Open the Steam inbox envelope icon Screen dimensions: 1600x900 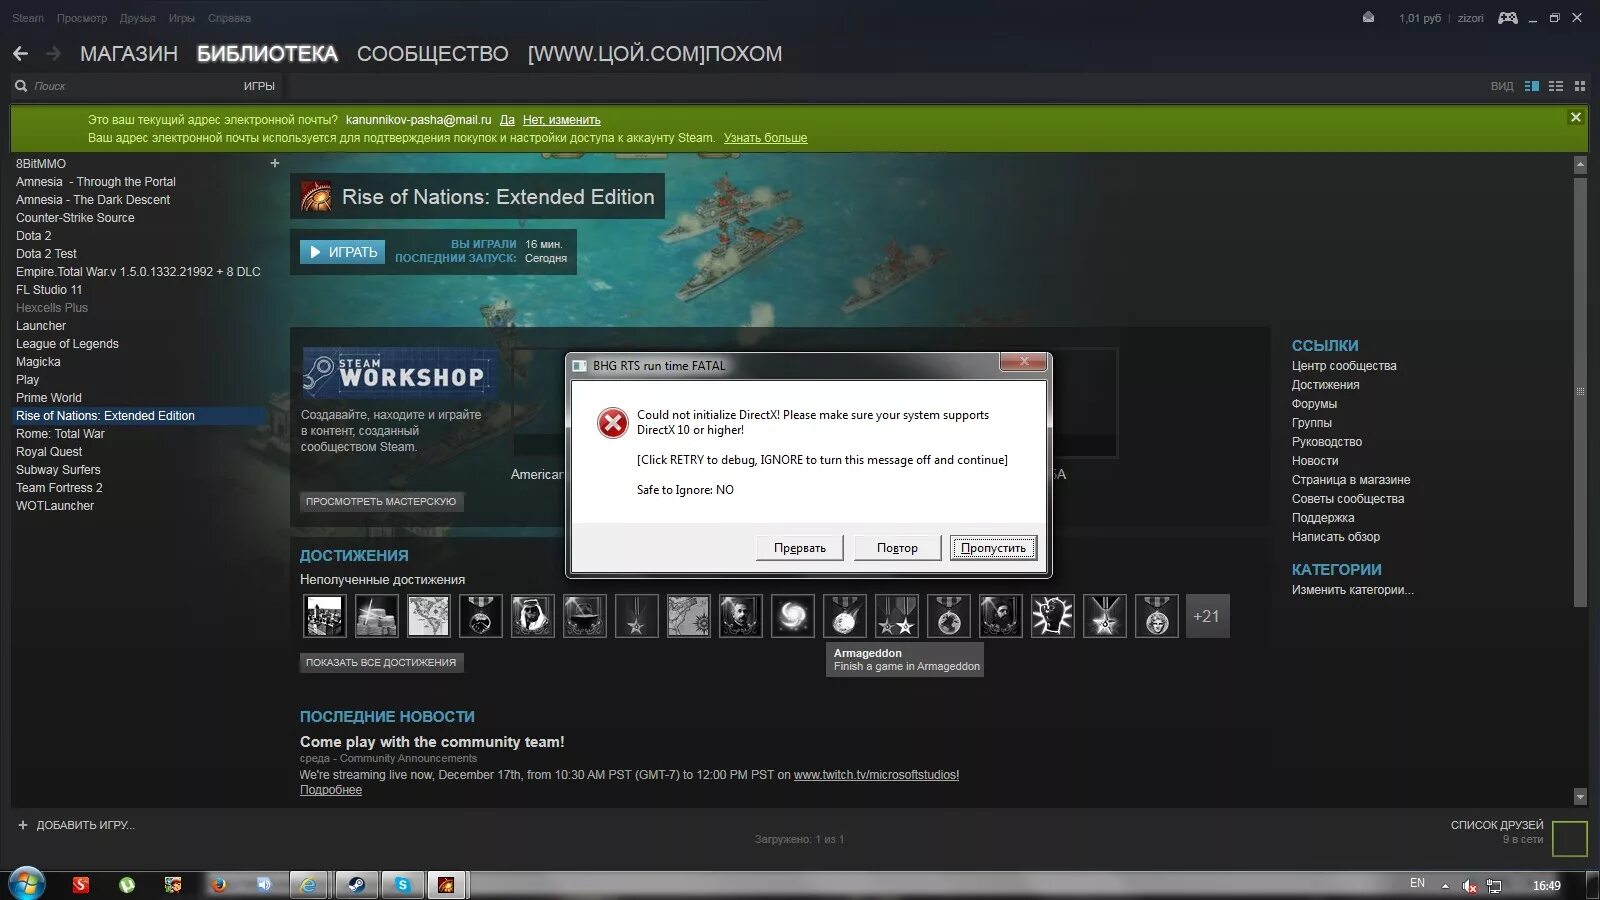[1368, 17]
